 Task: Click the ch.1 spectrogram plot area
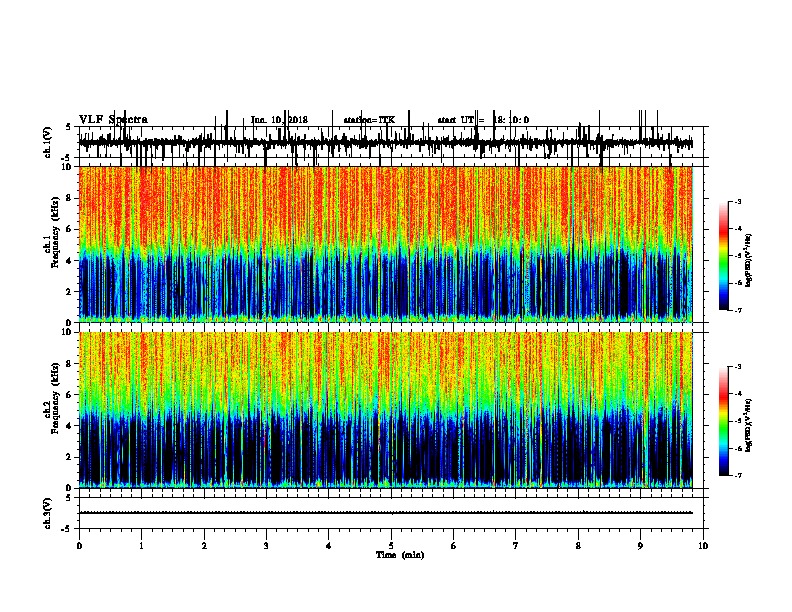[x=386, y=244]
